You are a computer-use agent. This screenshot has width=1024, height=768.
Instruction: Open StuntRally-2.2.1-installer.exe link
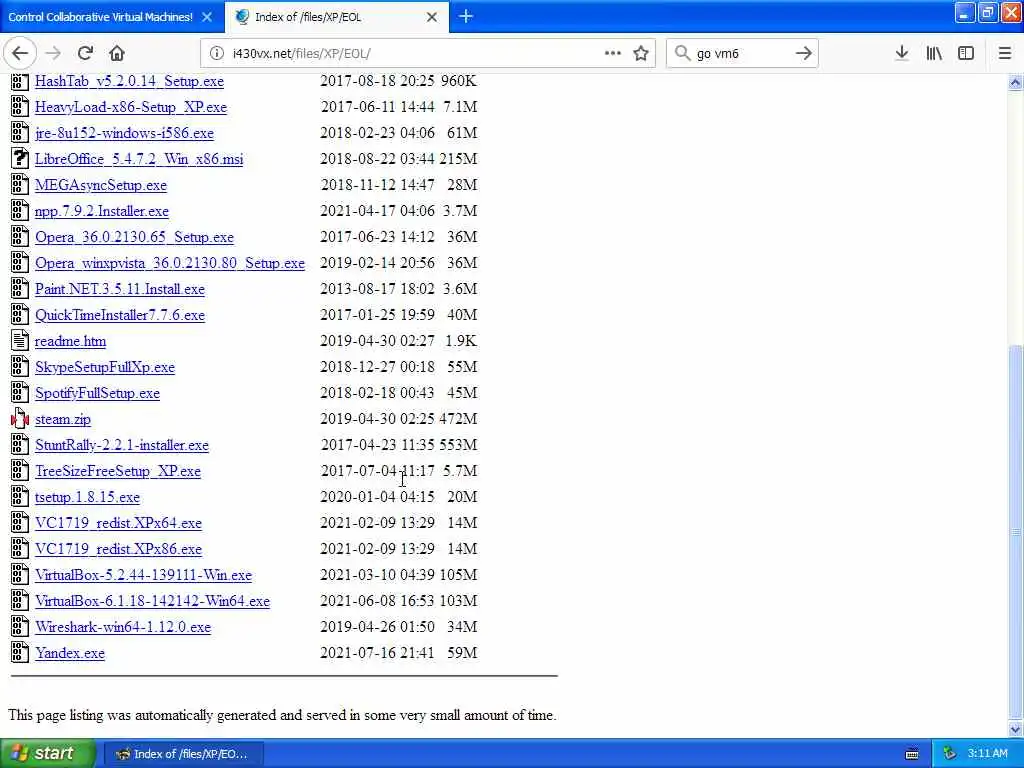coord(121,445)
